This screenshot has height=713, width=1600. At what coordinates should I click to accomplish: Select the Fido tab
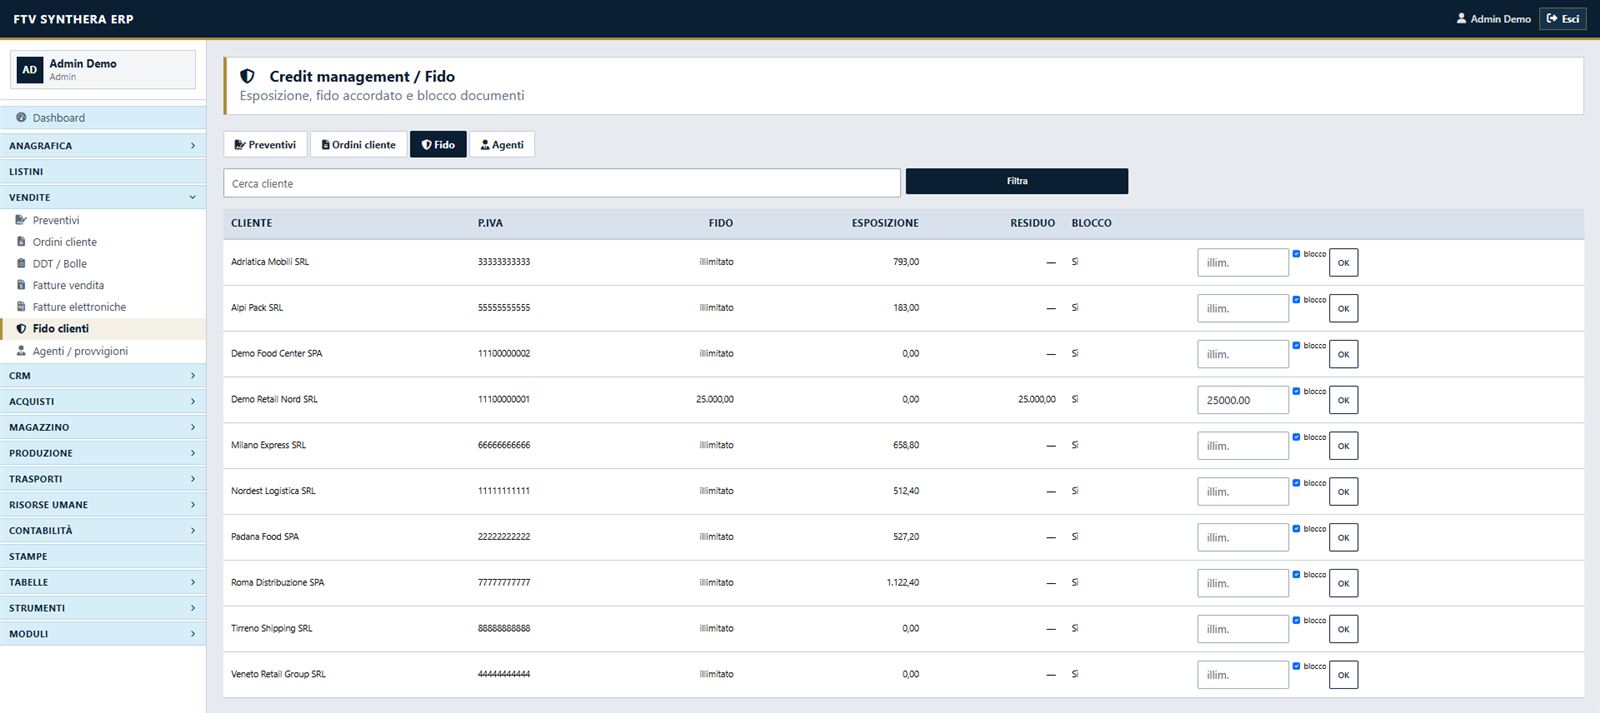click(438, 145)
